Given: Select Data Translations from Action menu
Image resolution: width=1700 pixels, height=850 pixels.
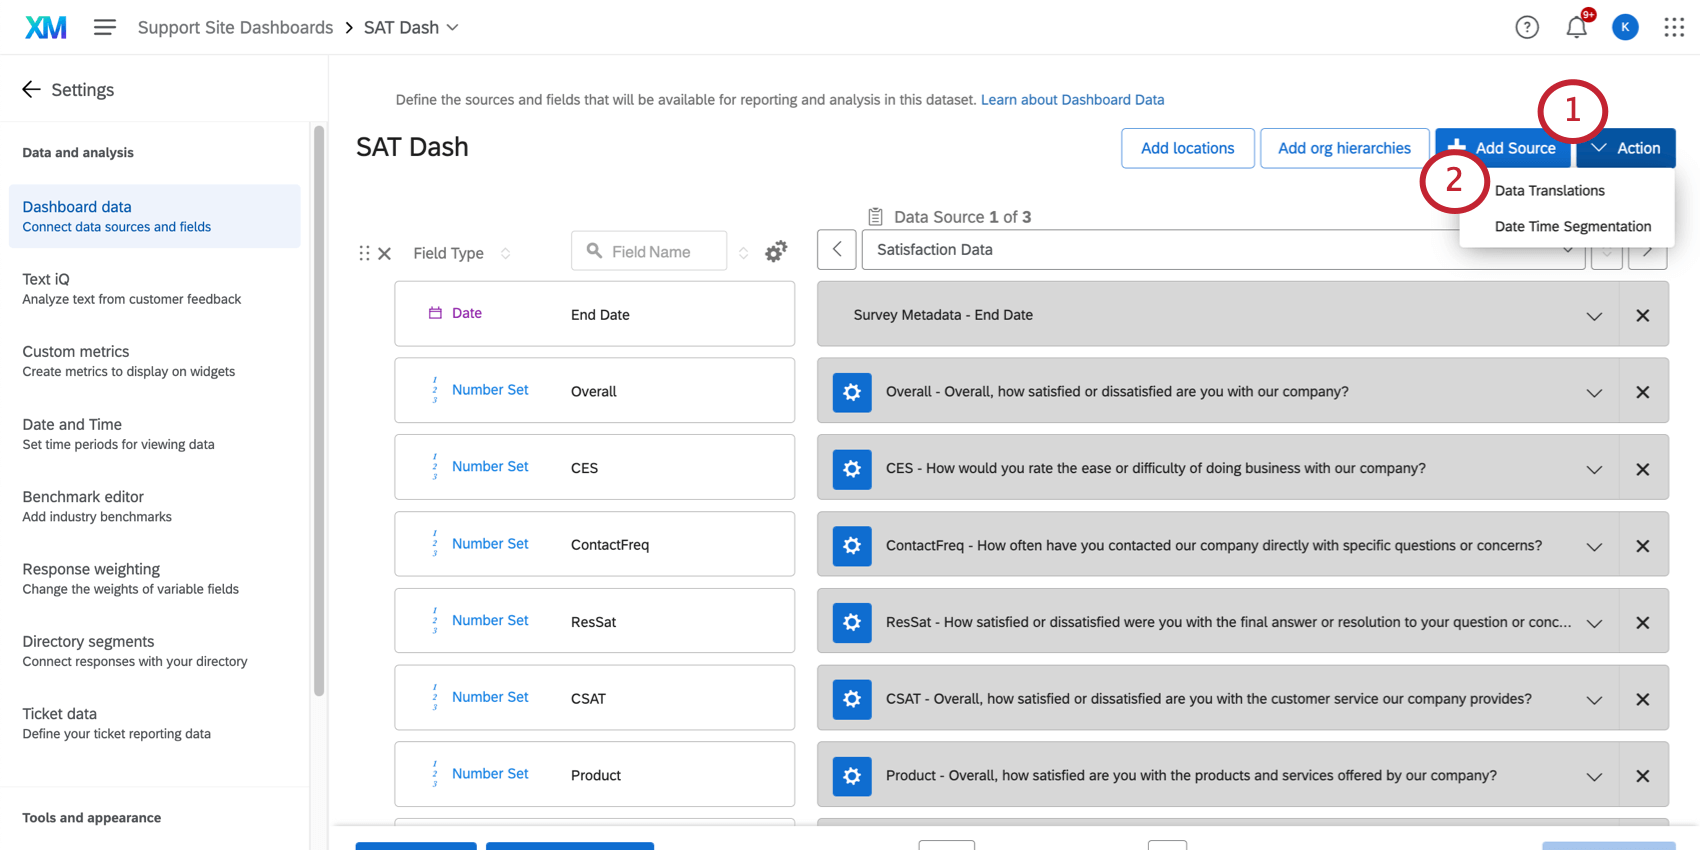Looking at the screenshot, I should [1549, 191].
